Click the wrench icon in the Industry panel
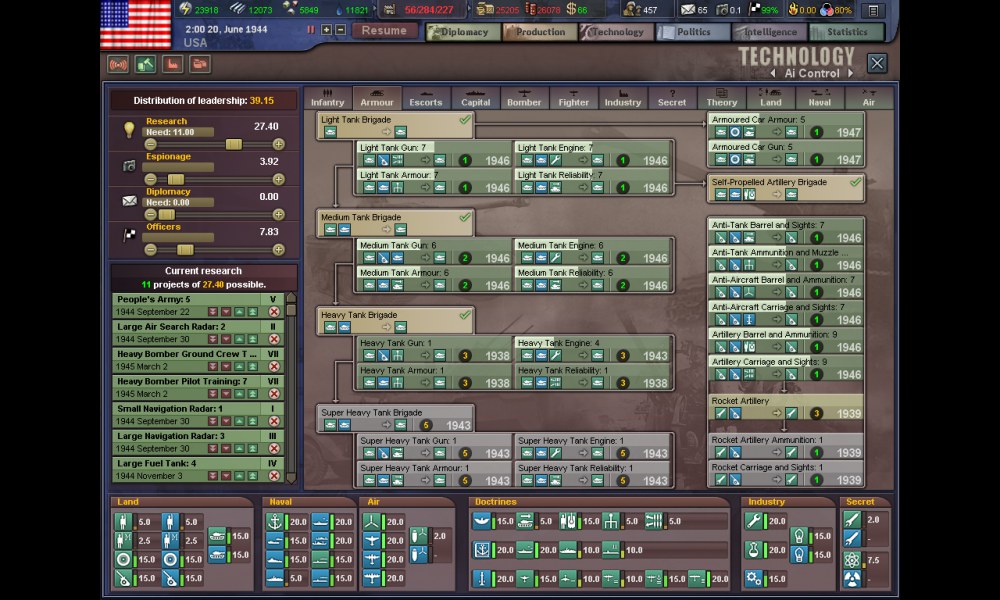The image size is (1000, 600). click(x=754, y=521)
